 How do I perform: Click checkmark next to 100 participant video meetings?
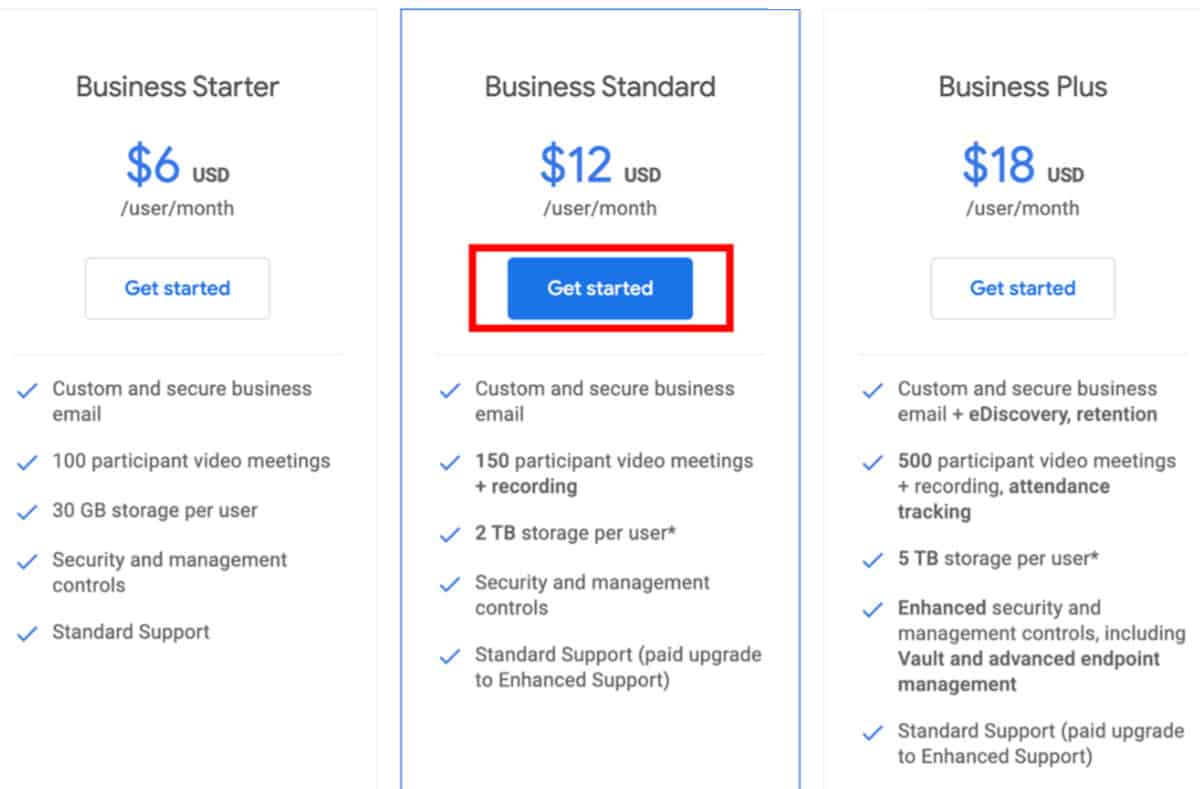(x=28, y=463)
